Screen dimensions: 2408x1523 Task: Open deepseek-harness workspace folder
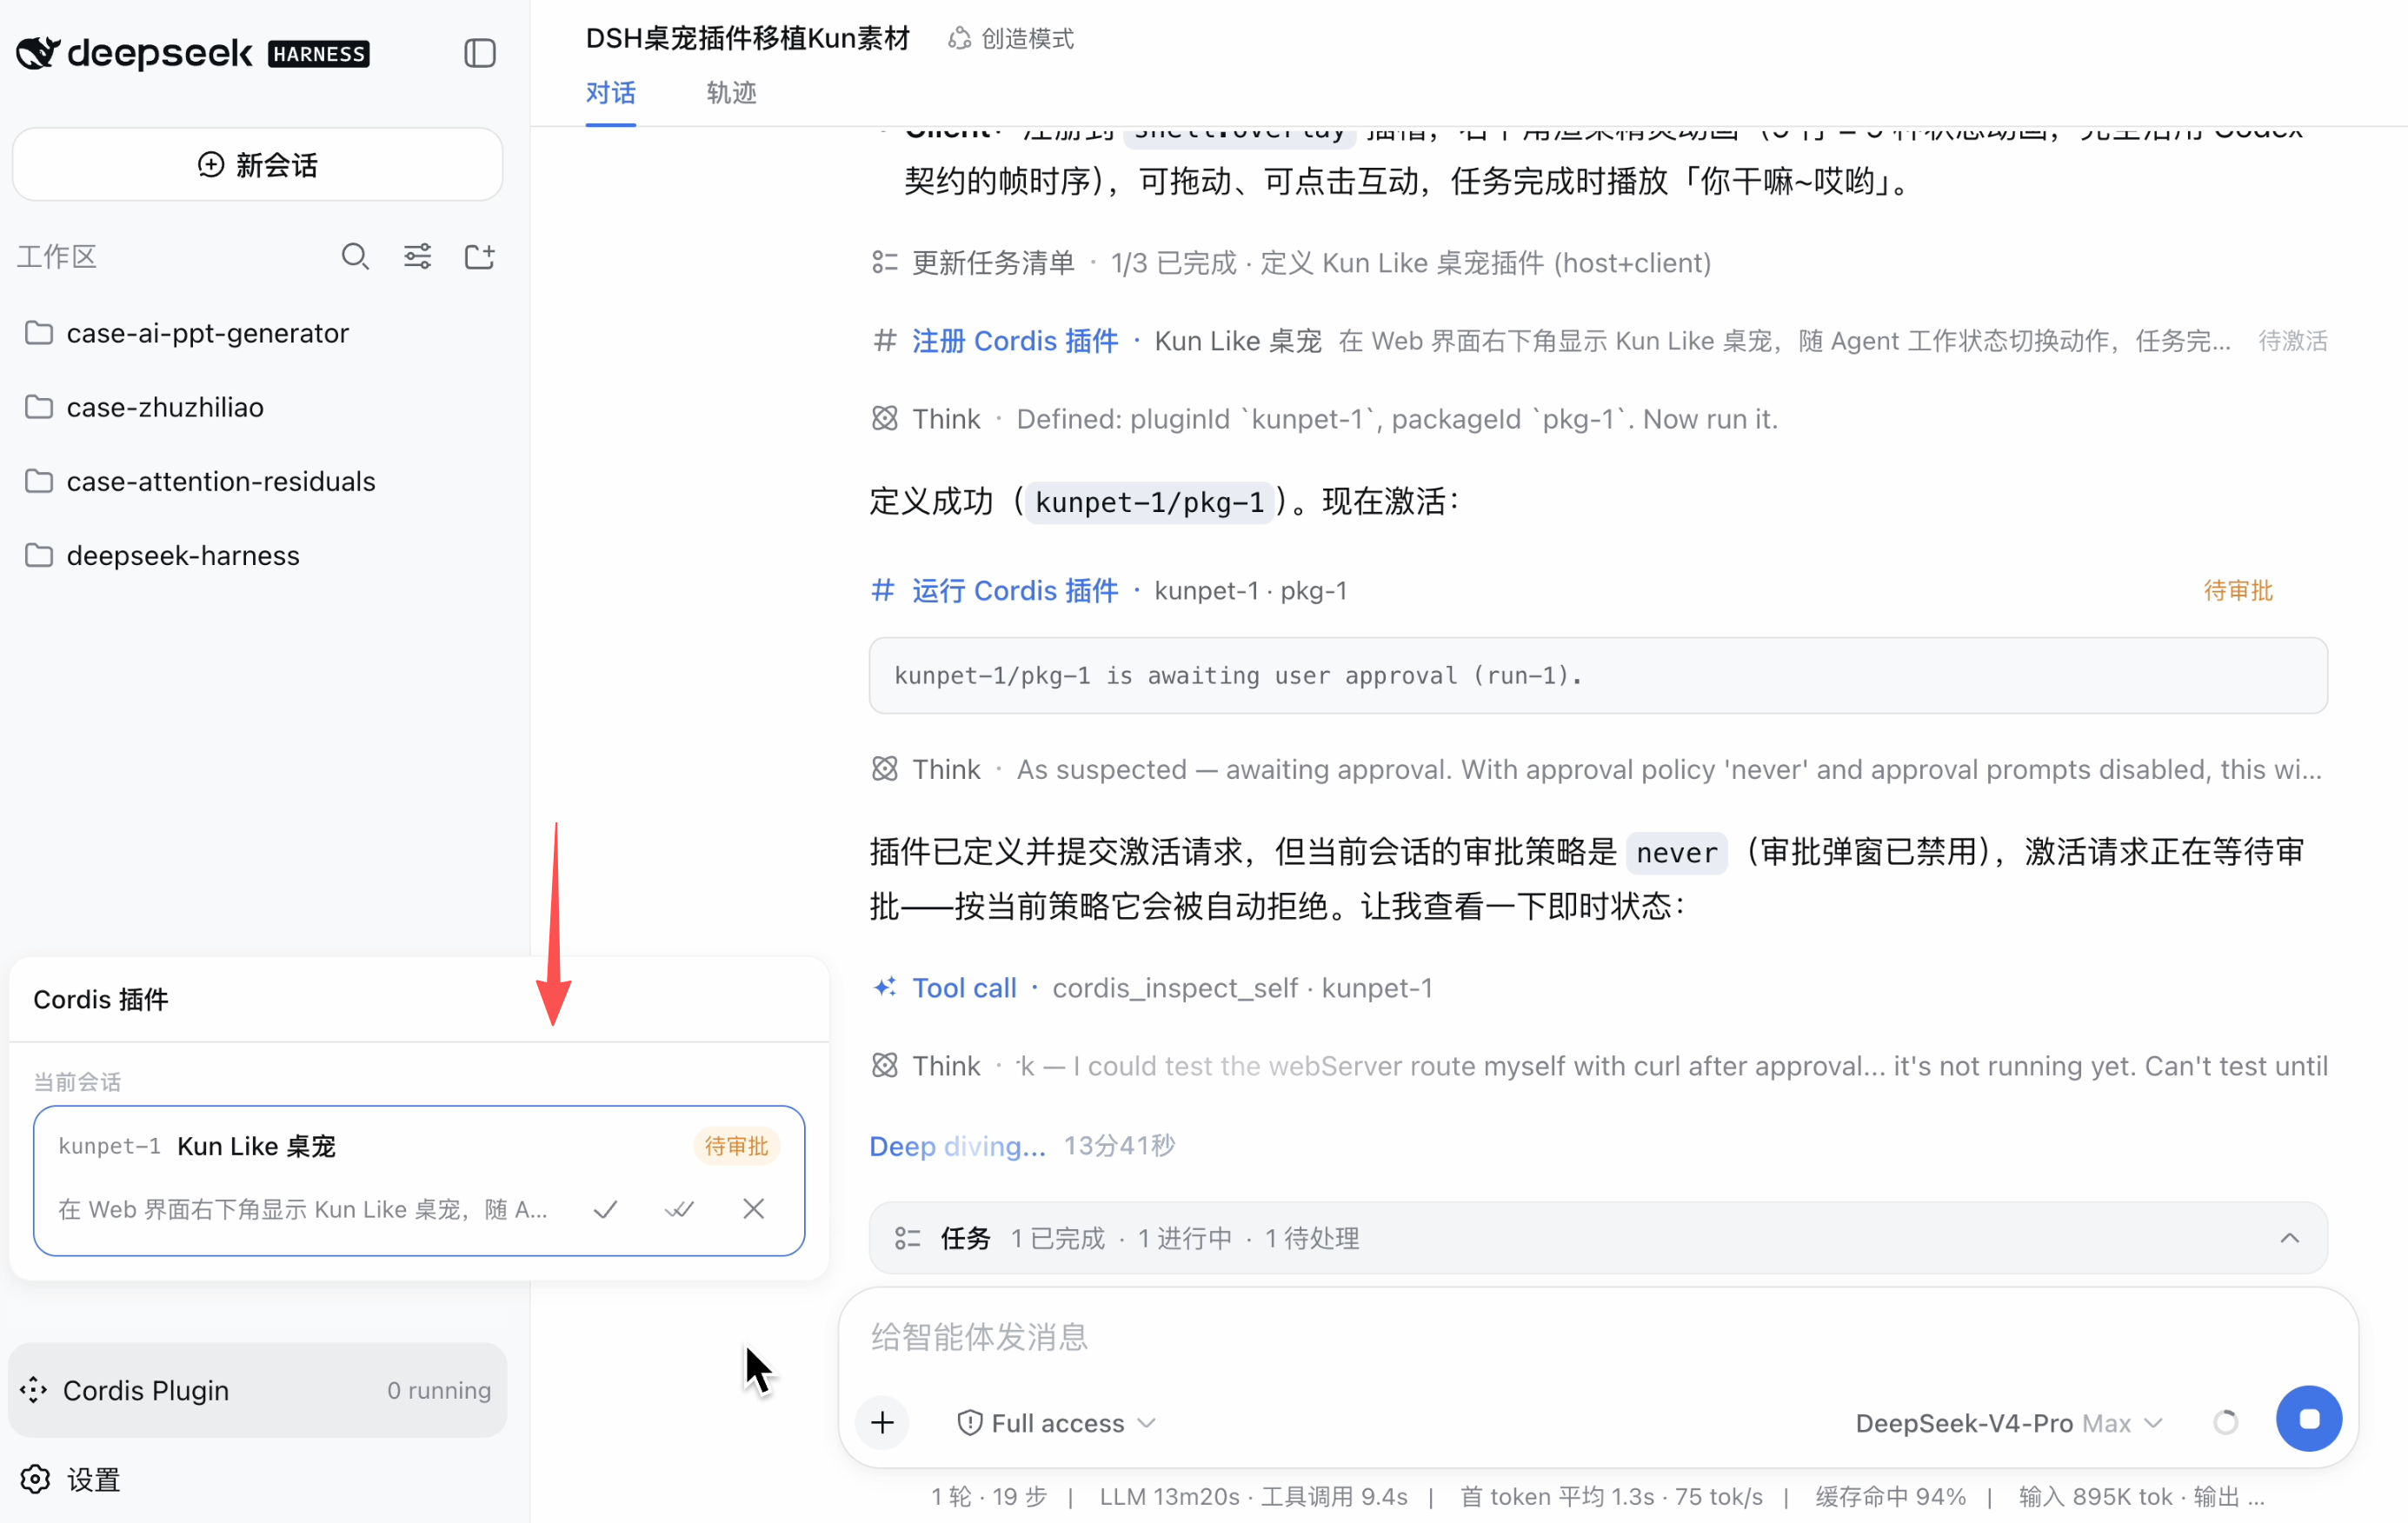pos(258,555)
